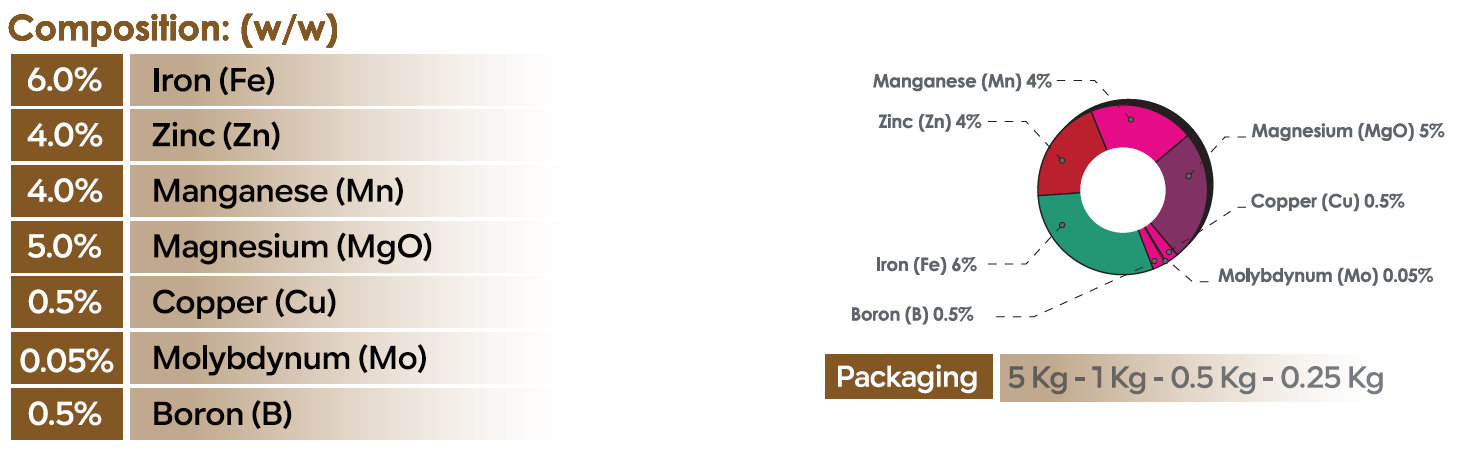Select the Molybdynum (Mo) 0.05% chart label
Viewport: 1463px width, 463px height.
(1325, 275)
